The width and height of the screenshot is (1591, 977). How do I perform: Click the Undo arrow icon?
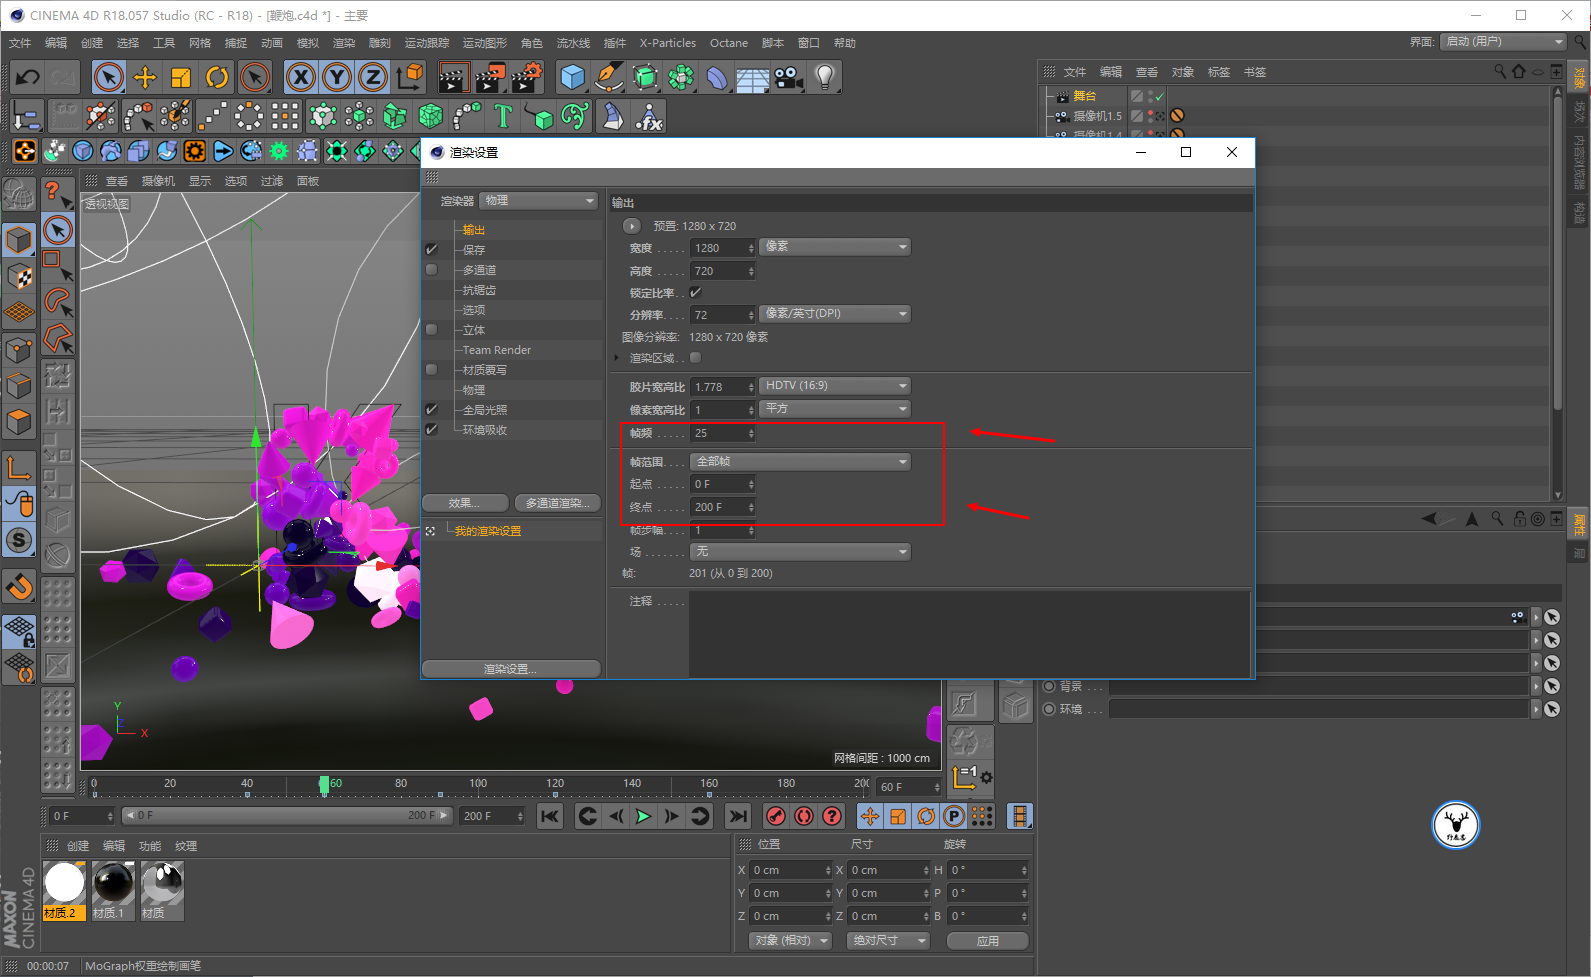(28, 77)
